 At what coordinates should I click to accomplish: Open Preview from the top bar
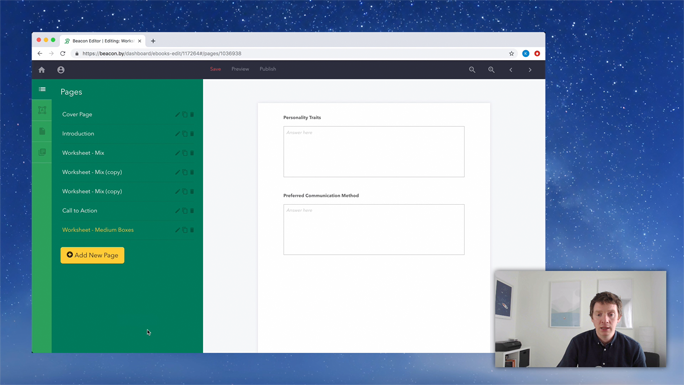(x=240, y=69)
